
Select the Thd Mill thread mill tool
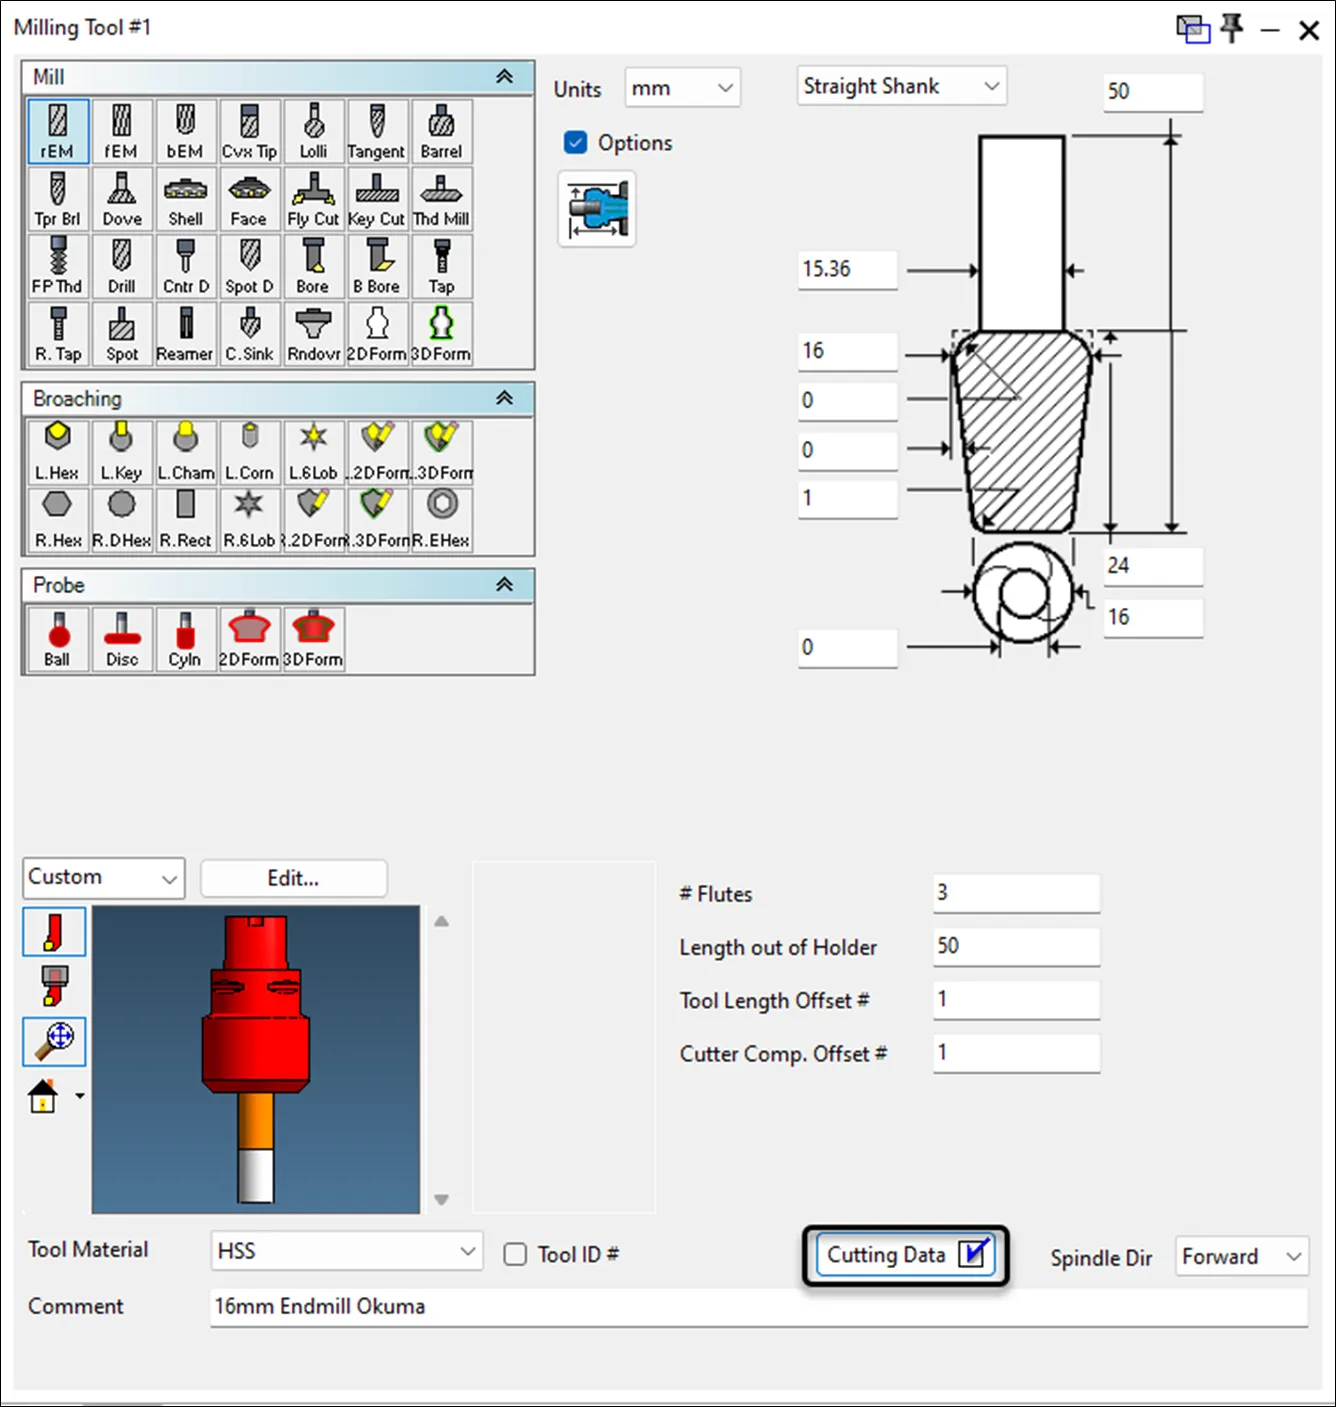tap(441, 198)
